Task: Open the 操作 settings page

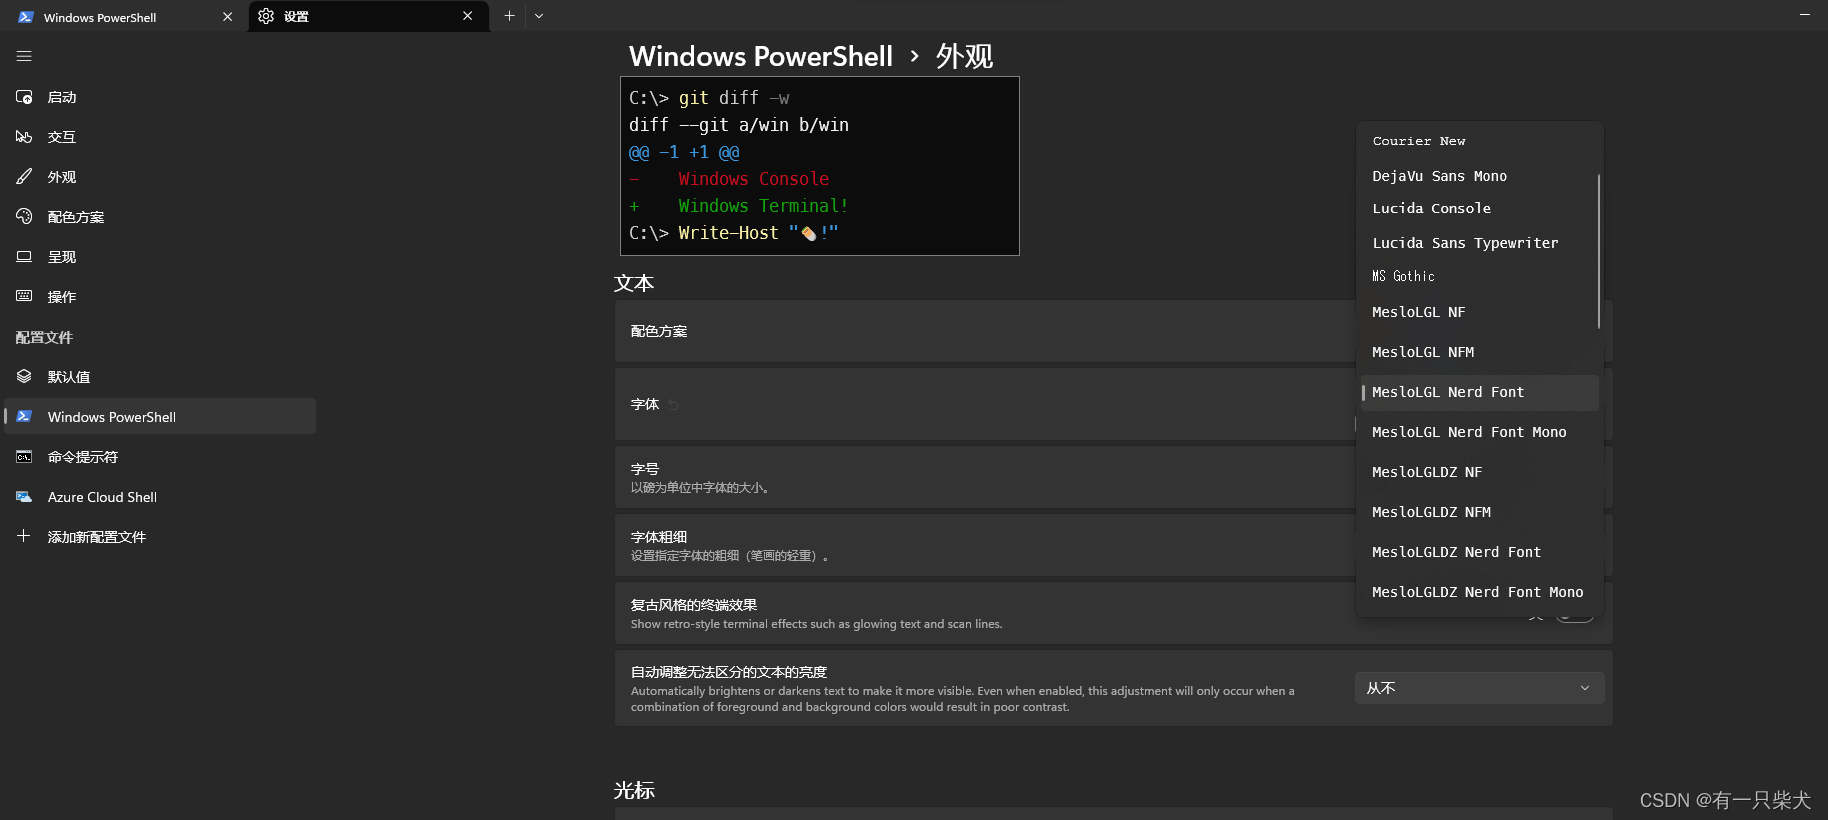Action: point(160,297)
